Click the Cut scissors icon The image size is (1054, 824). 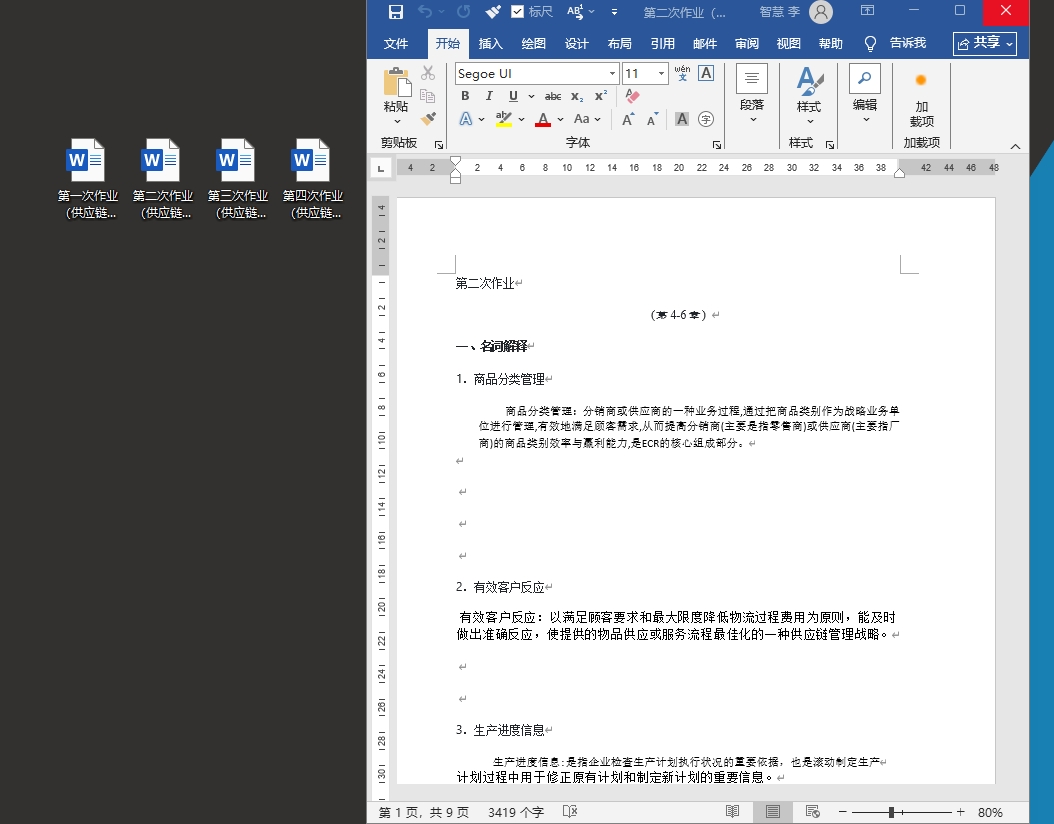tap(428, 73)
